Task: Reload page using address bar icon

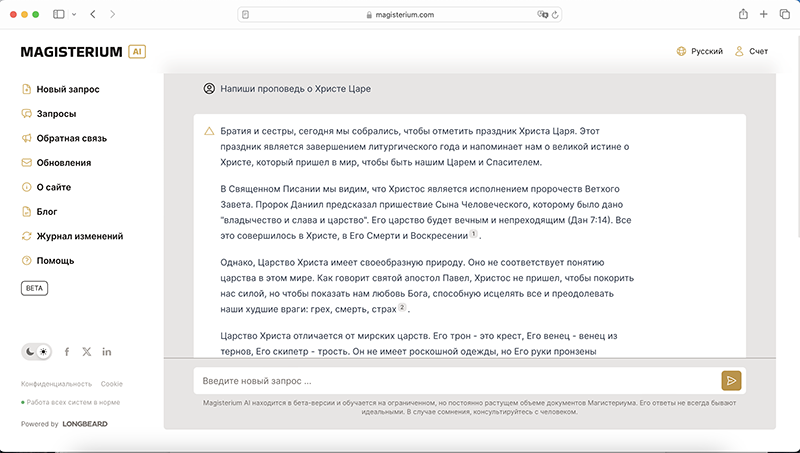Action: [555, 15]
